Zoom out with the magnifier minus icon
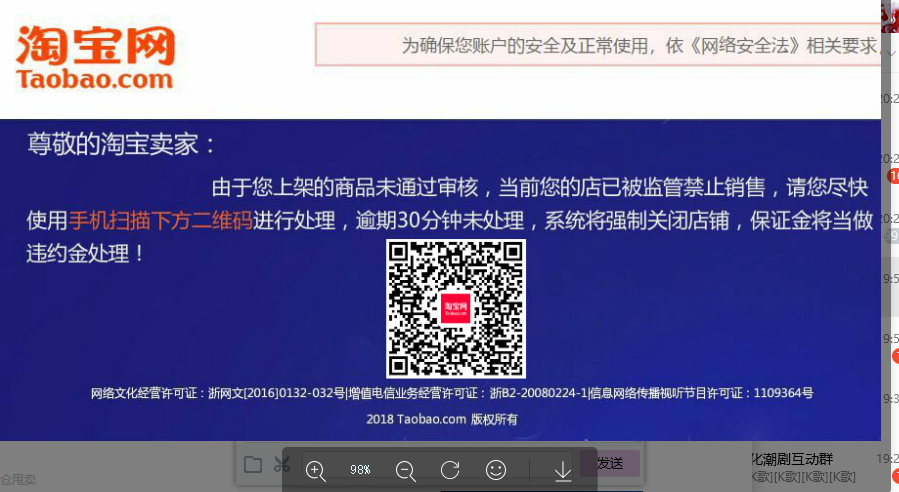This screenshot has height=492, width=899. (405, 470)
